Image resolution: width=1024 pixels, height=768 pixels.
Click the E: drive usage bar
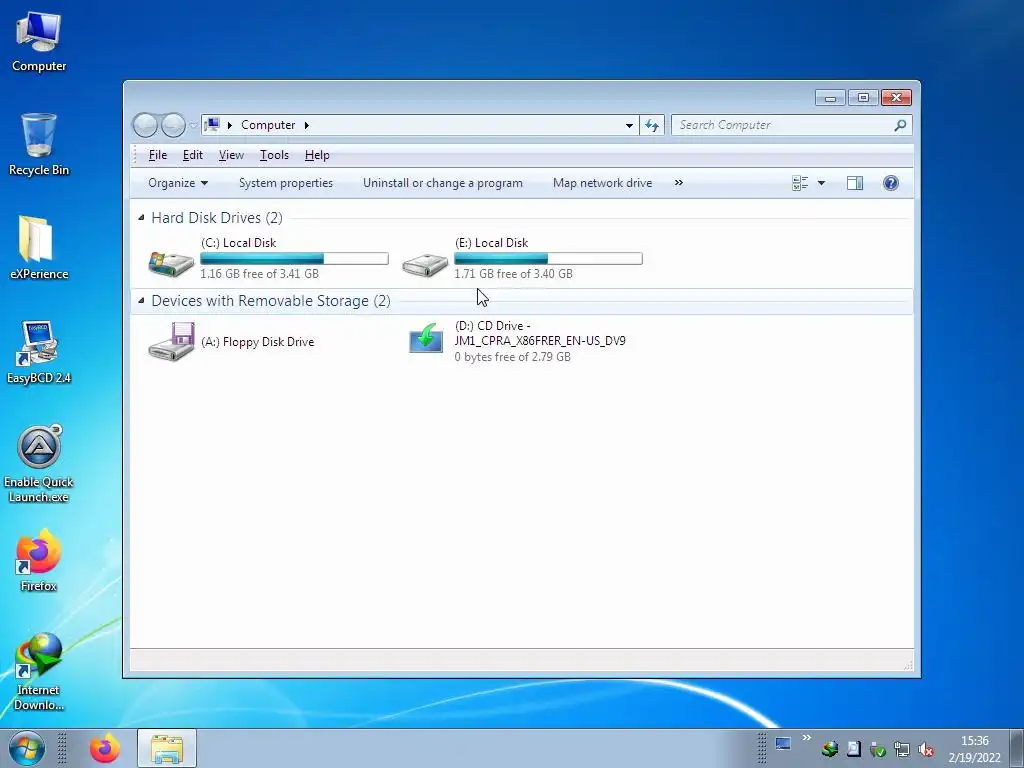pyautogui.click(x=549, y=259)
